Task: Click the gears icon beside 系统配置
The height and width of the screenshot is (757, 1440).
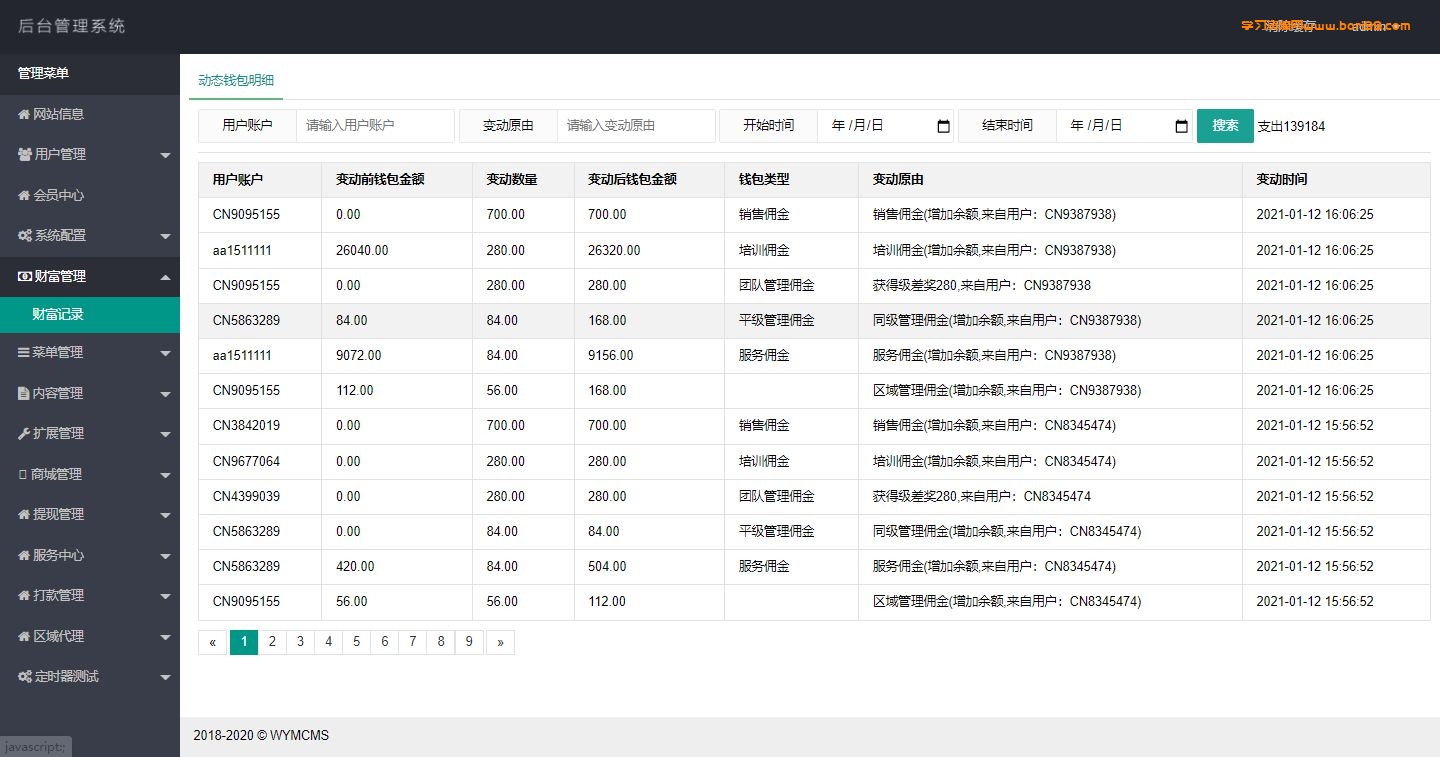Action: (x=25, y=235)
